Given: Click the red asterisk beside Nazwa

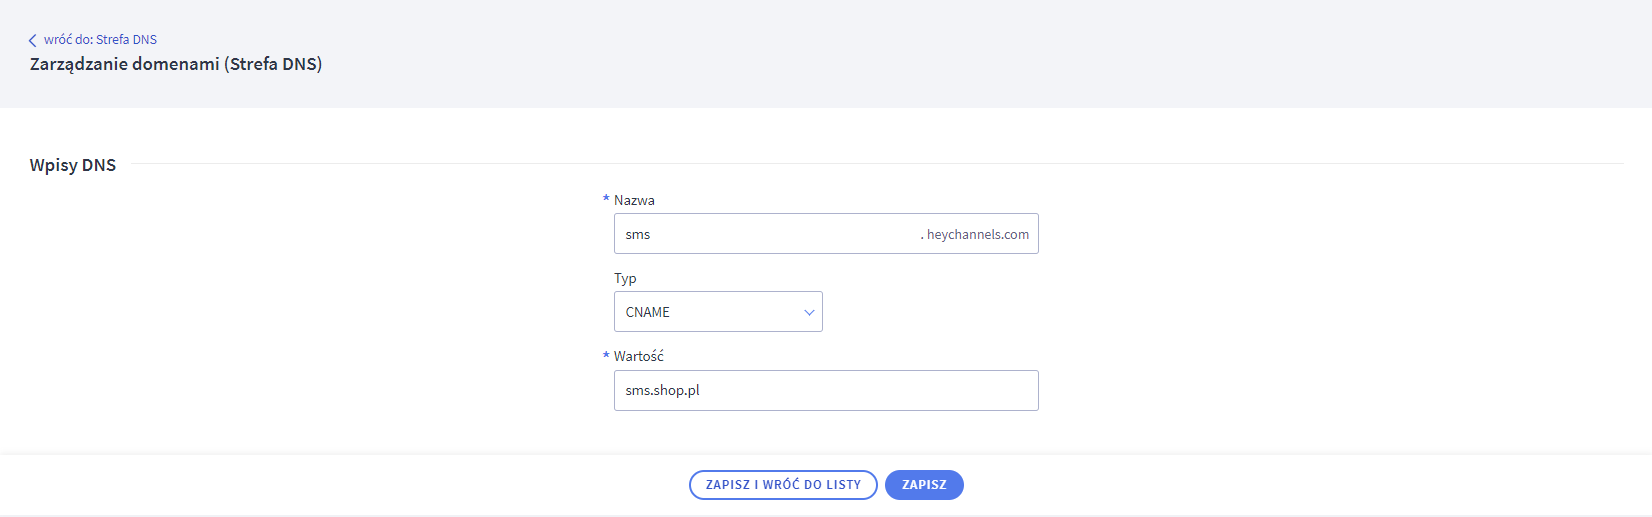Looking at the screenshot, I should [606, 199].
